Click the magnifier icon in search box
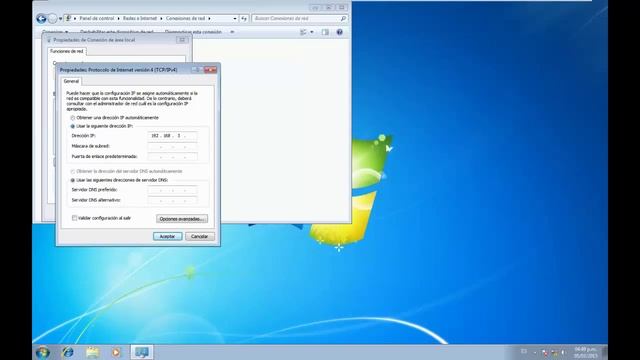The image size is (640, 360). click(343, 18)
